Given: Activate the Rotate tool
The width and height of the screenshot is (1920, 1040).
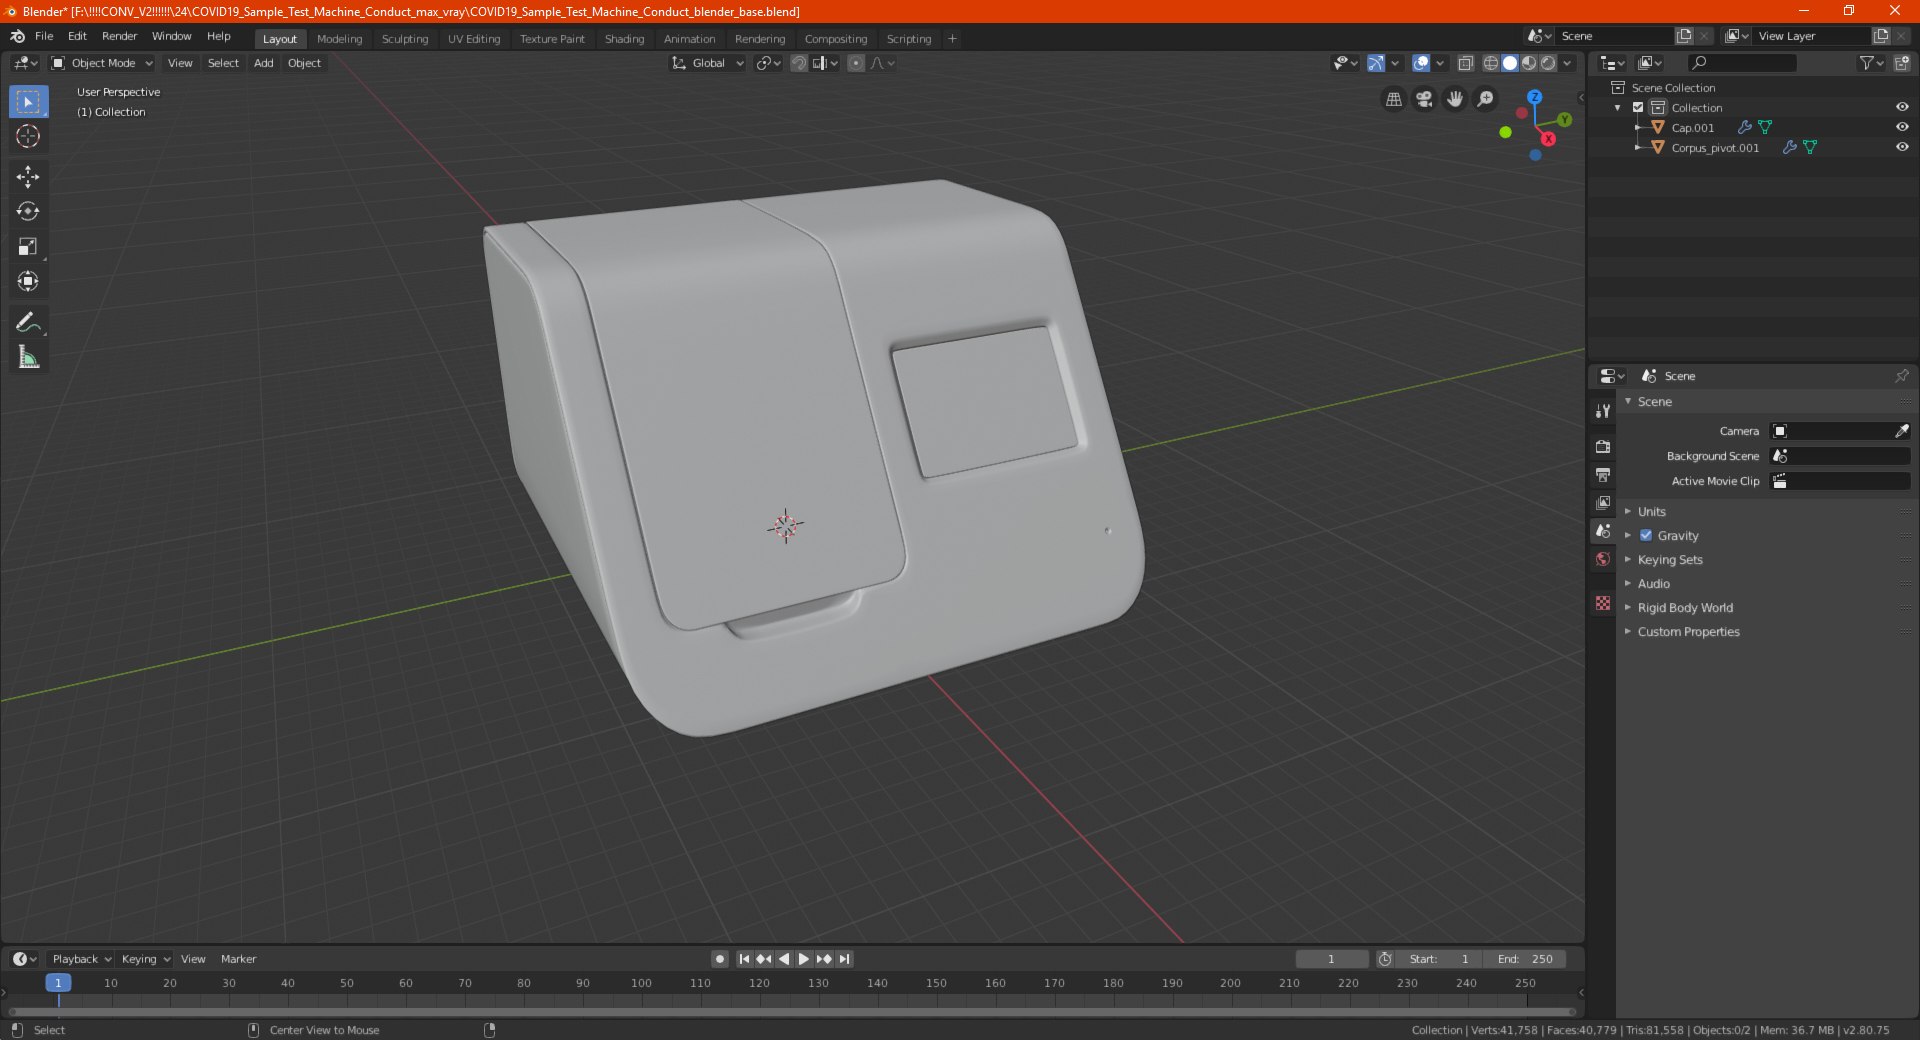Looking at the screenshot, I should (x=28, y=212).
